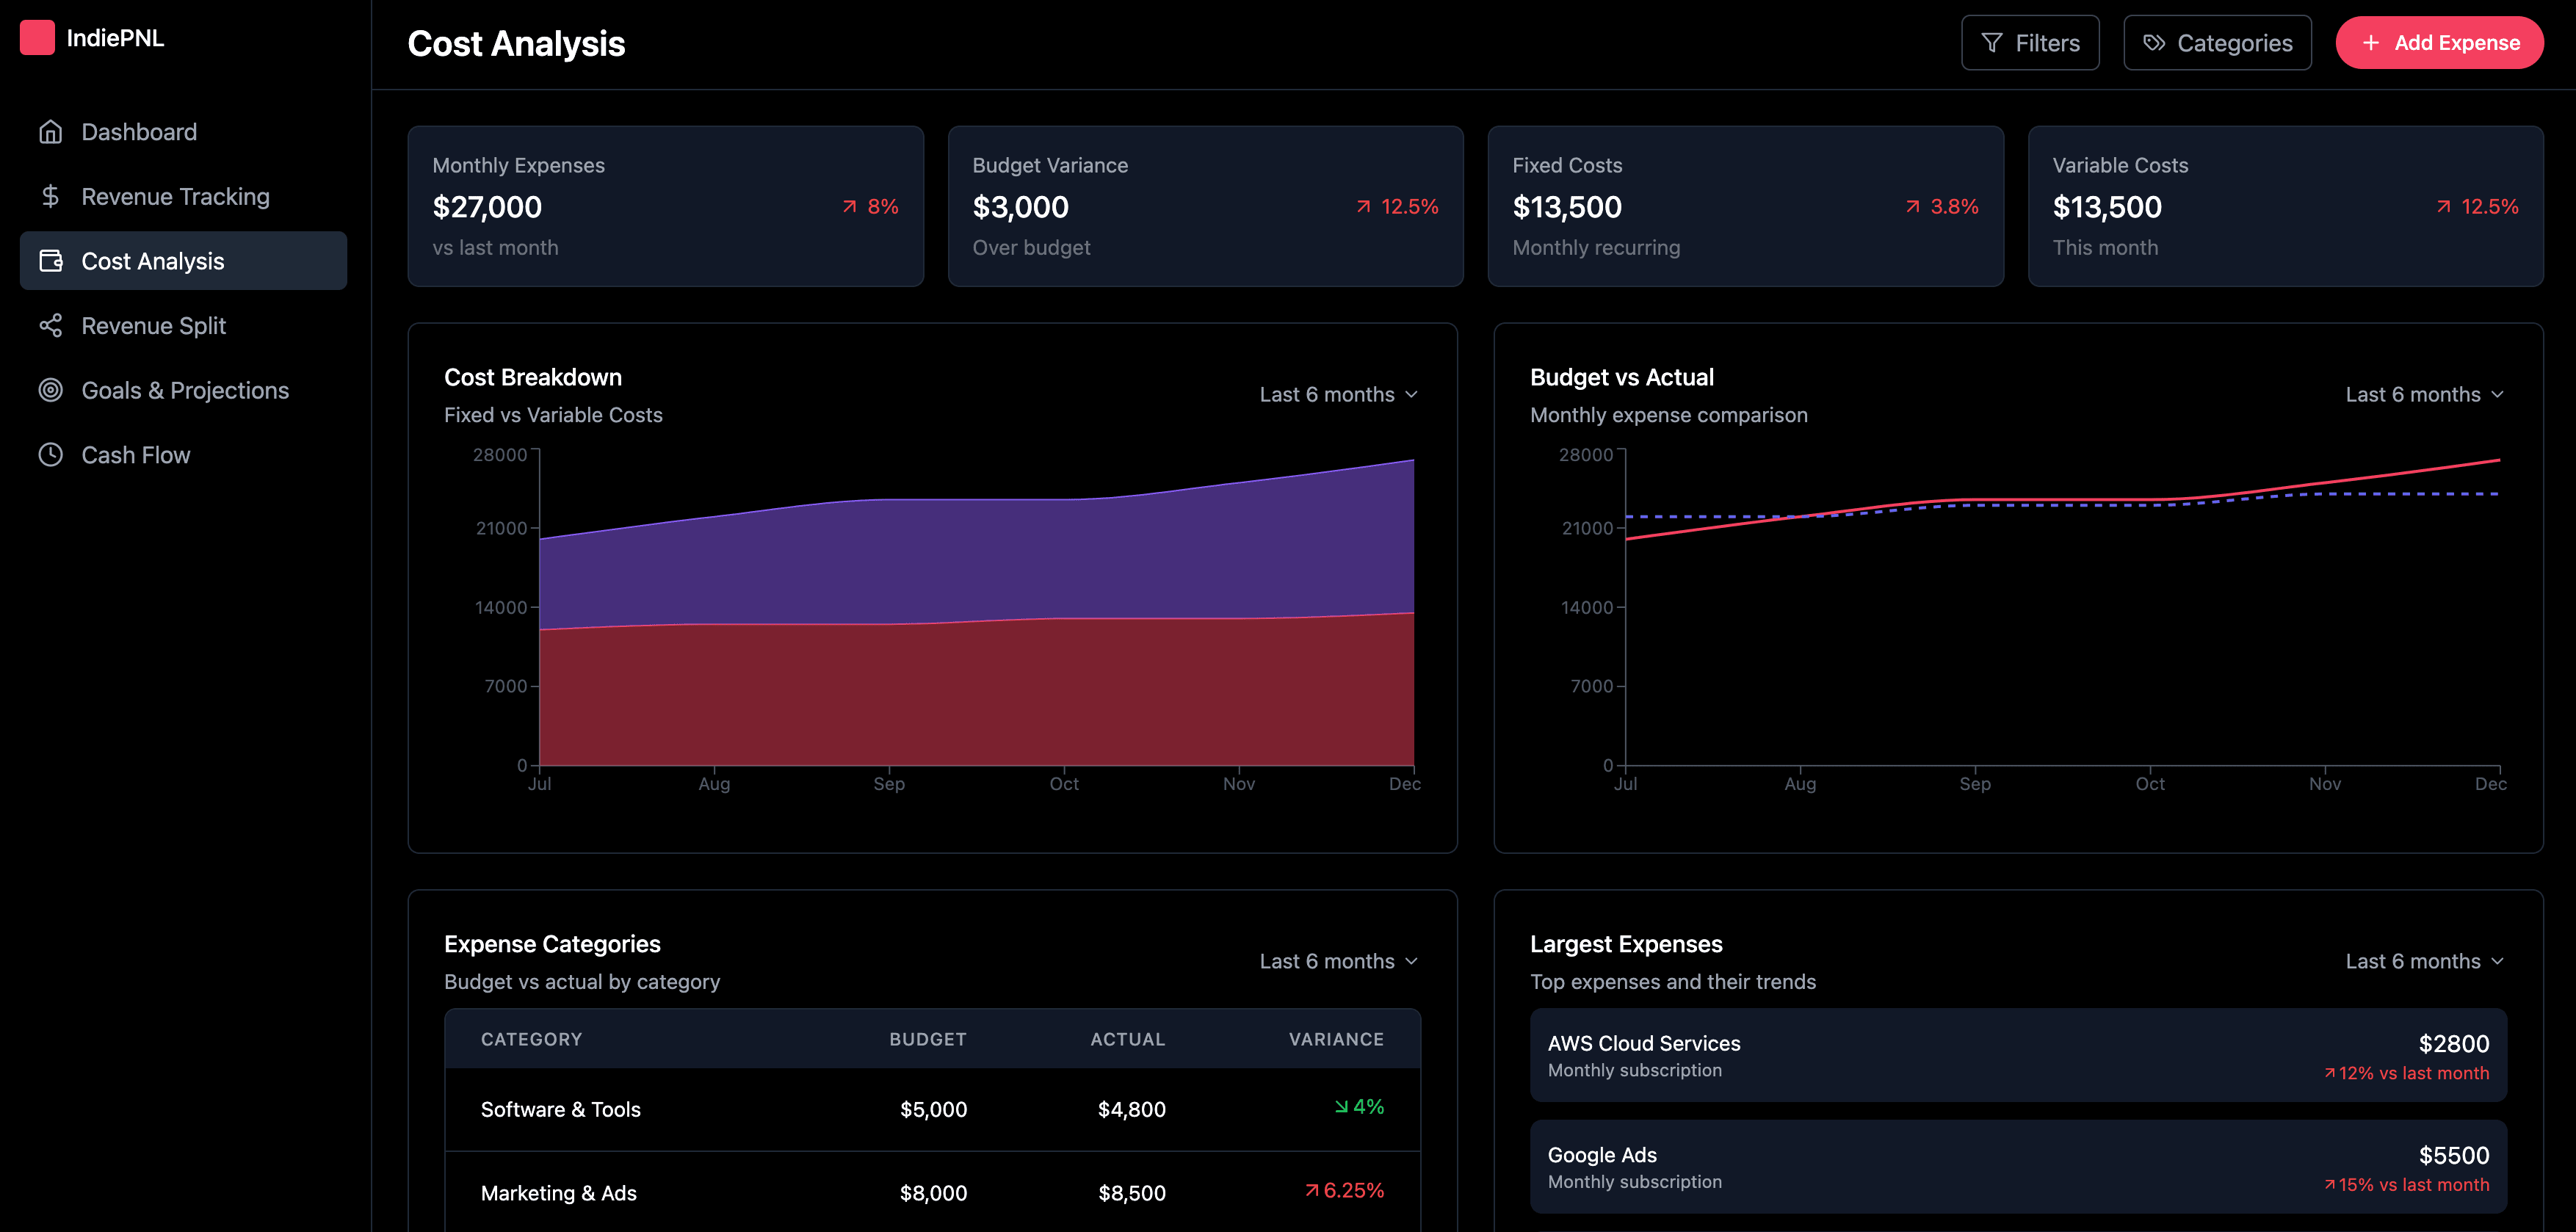Click the Marketing & Ads table row
The height and width of the screenshot is (1232, 2576).
coord(931,1192)
